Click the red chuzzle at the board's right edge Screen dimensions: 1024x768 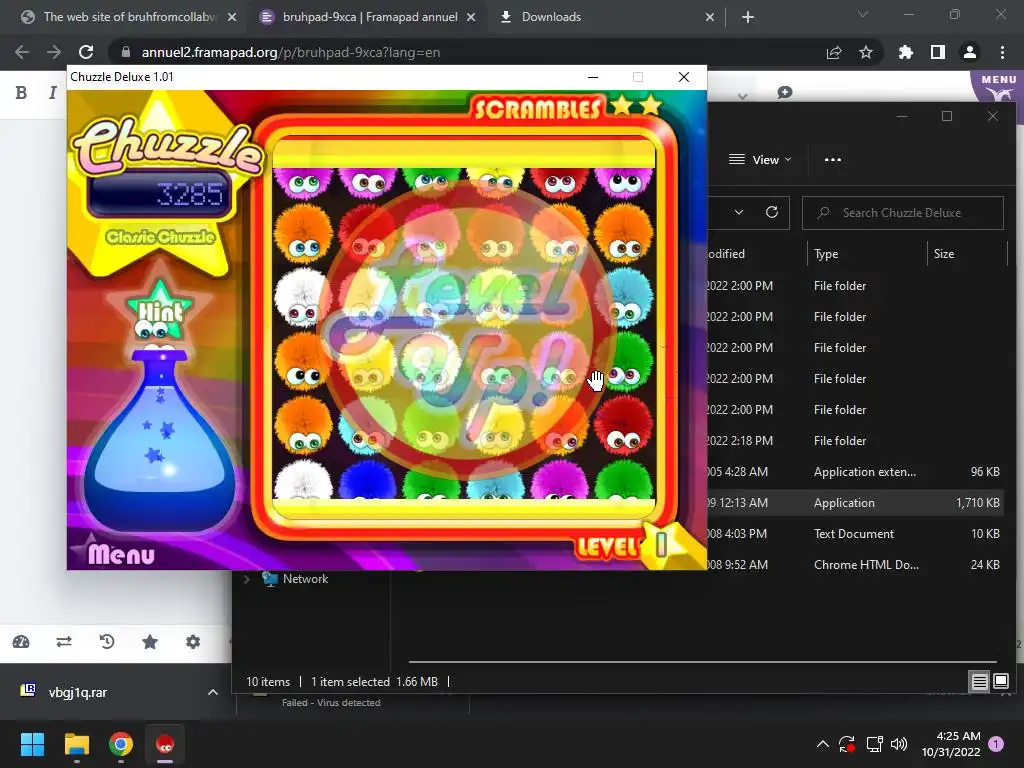point(624,425)
